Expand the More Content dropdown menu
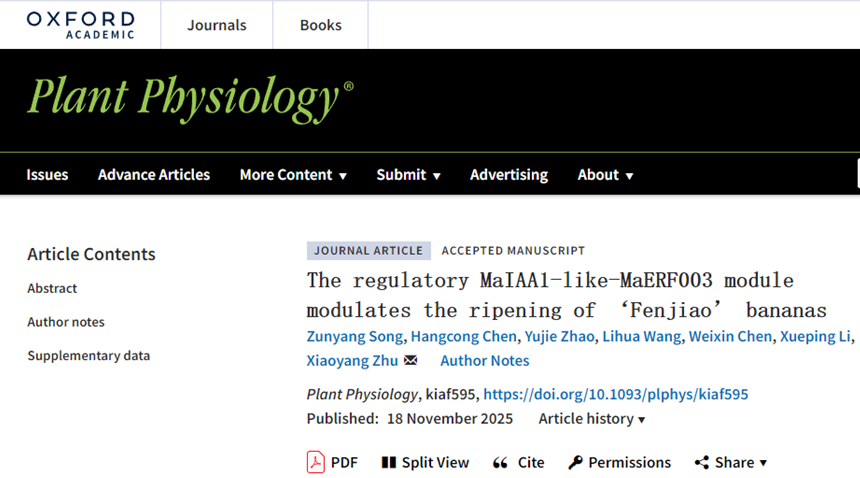This screenshot has width=860, height=478. click(293, 175)
